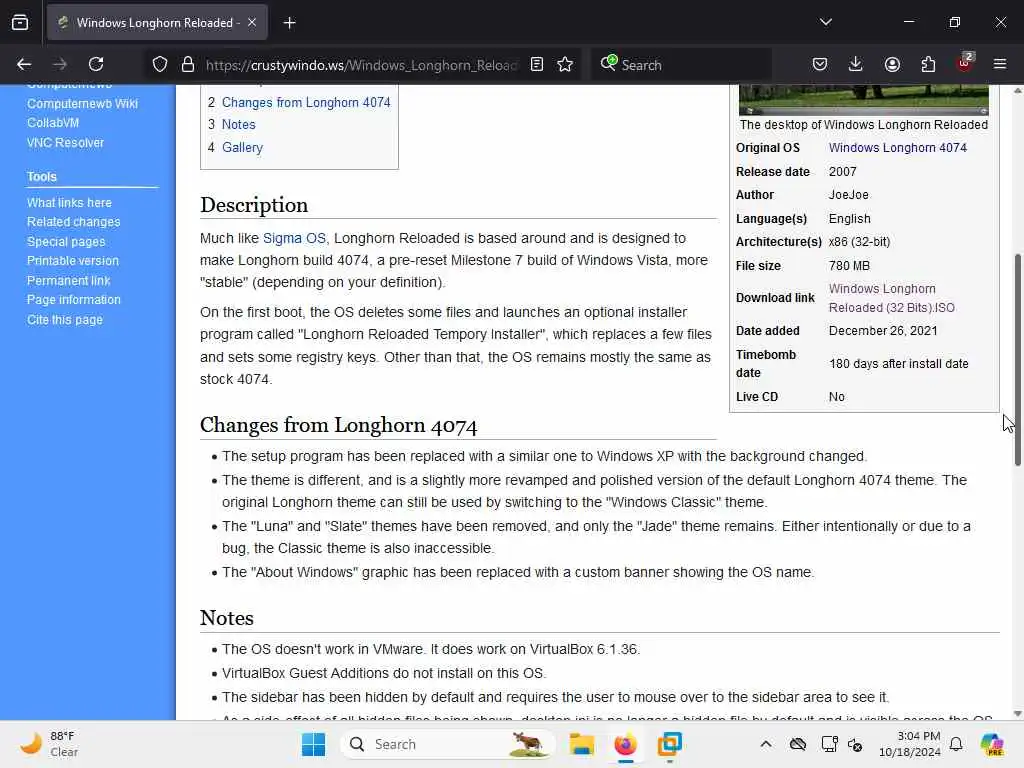
Task: Open the CollabVM sidebar link
Action: tap(53, 123)
